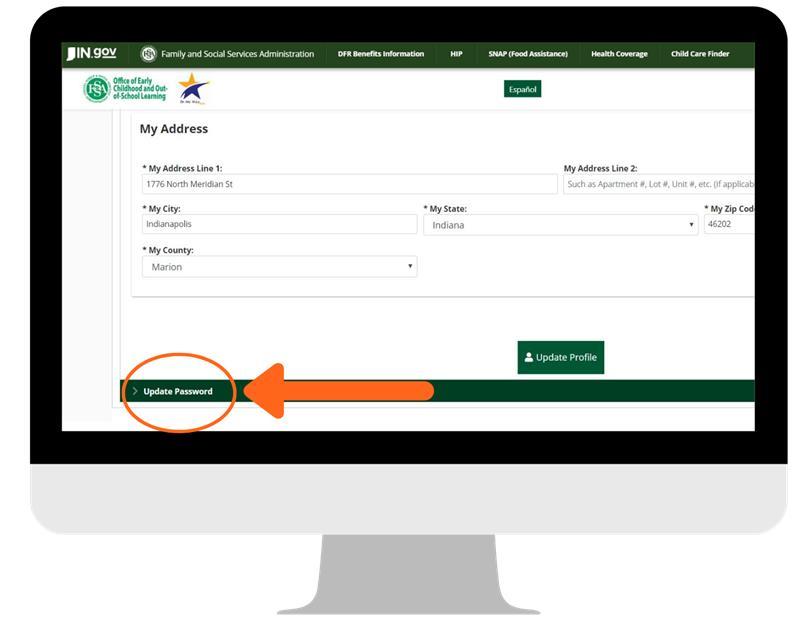The image size is (800, 621).
Task: Expand the Update Password section label
Action: point(178,391)
